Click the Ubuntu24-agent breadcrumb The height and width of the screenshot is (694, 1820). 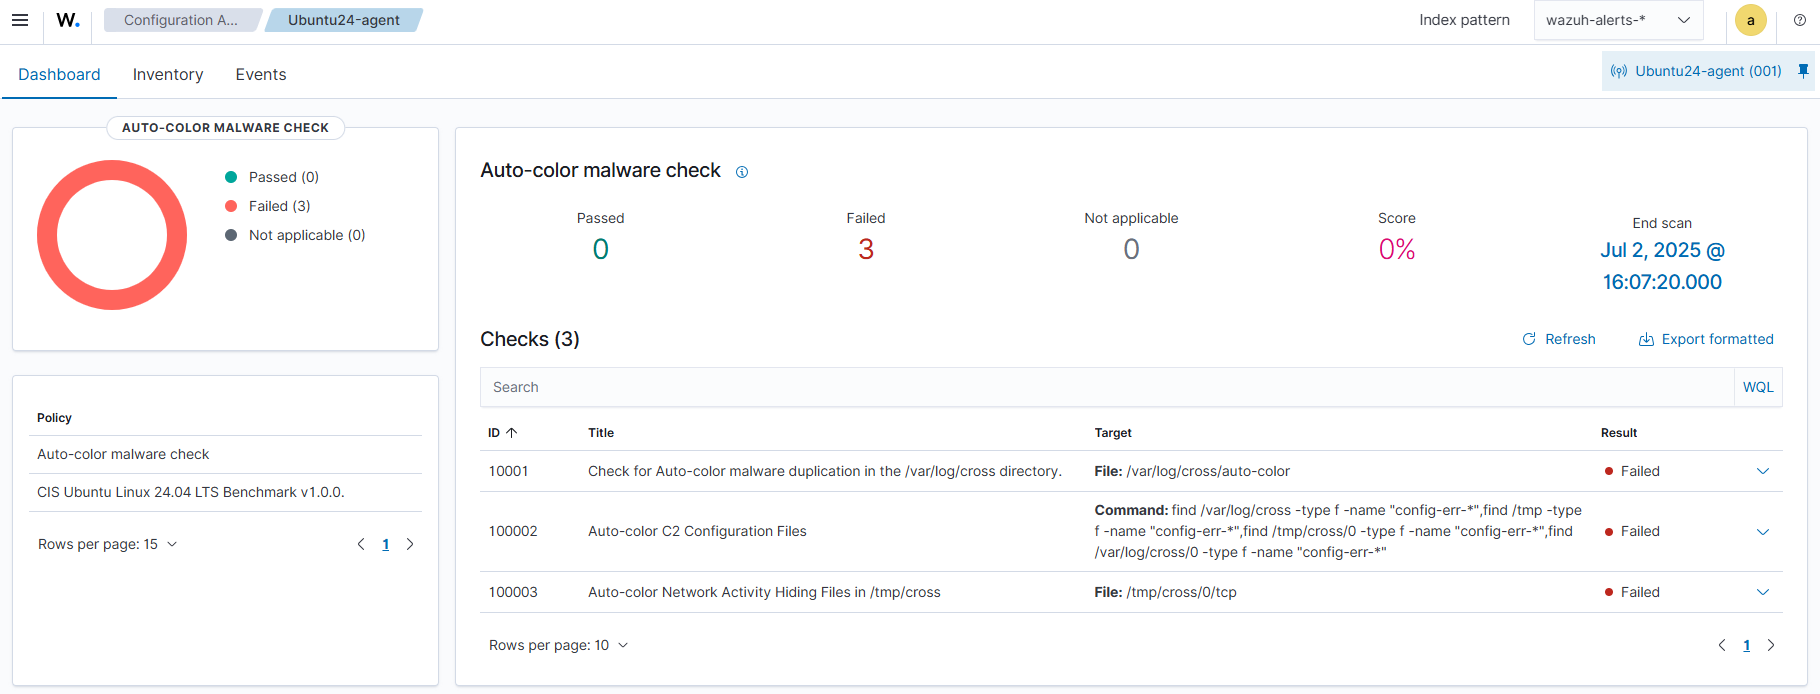coord(344,20)
